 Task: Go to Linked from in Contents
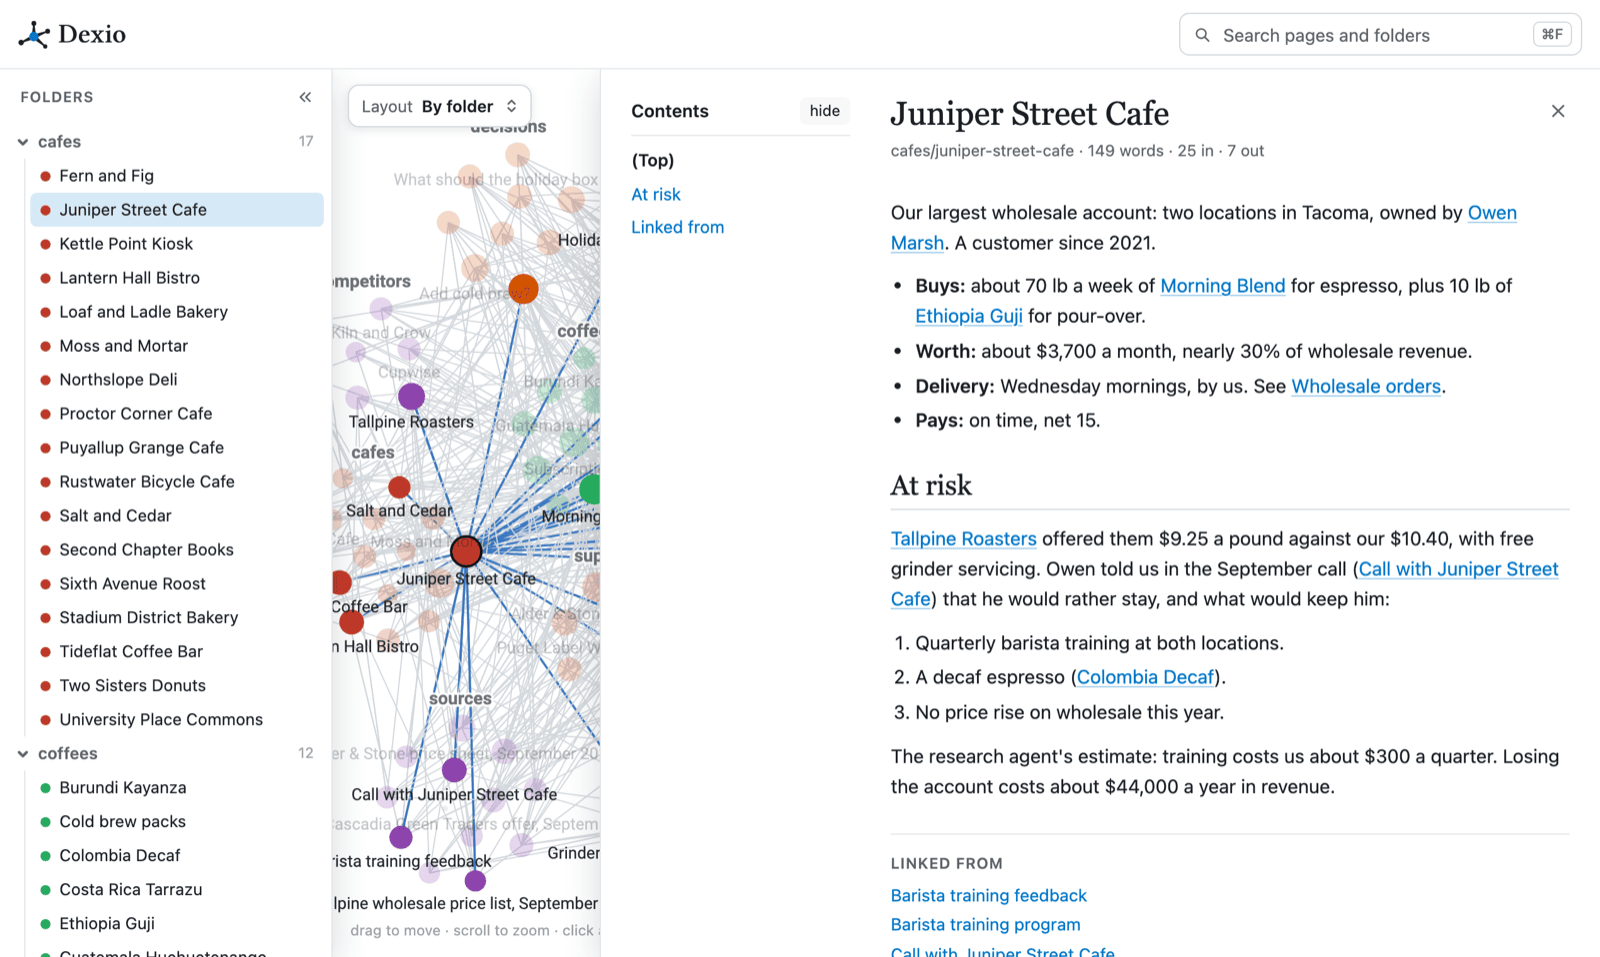tap(678, 227)
